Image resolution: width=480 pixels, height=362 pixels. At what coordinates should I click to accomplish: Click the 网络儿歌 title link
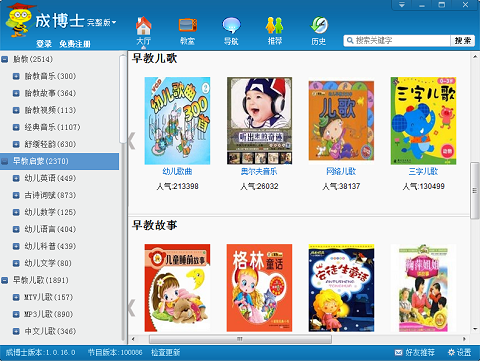[x=341, y=172]
